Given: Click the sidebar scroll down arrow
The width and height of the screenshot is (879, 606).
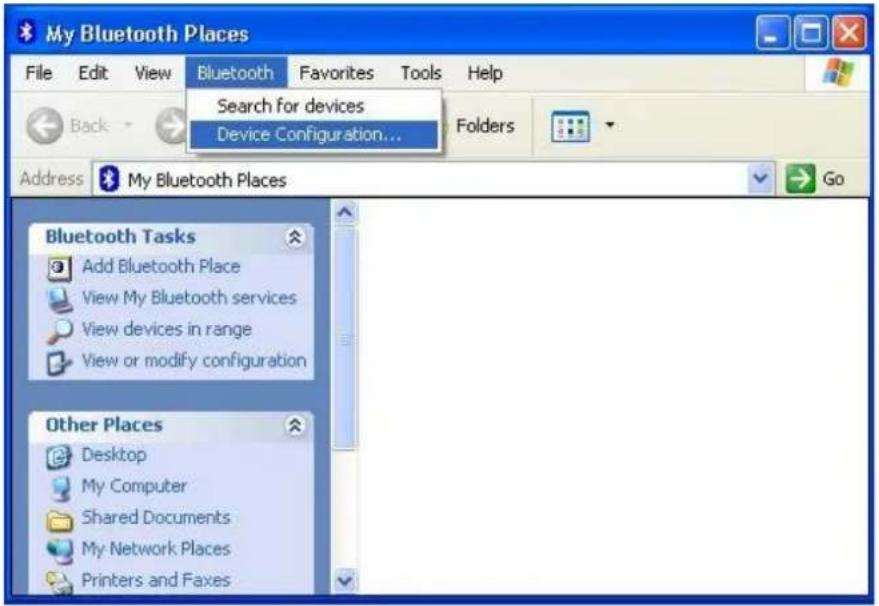Looking at the screenshot, I should click(x=345, y=580).
